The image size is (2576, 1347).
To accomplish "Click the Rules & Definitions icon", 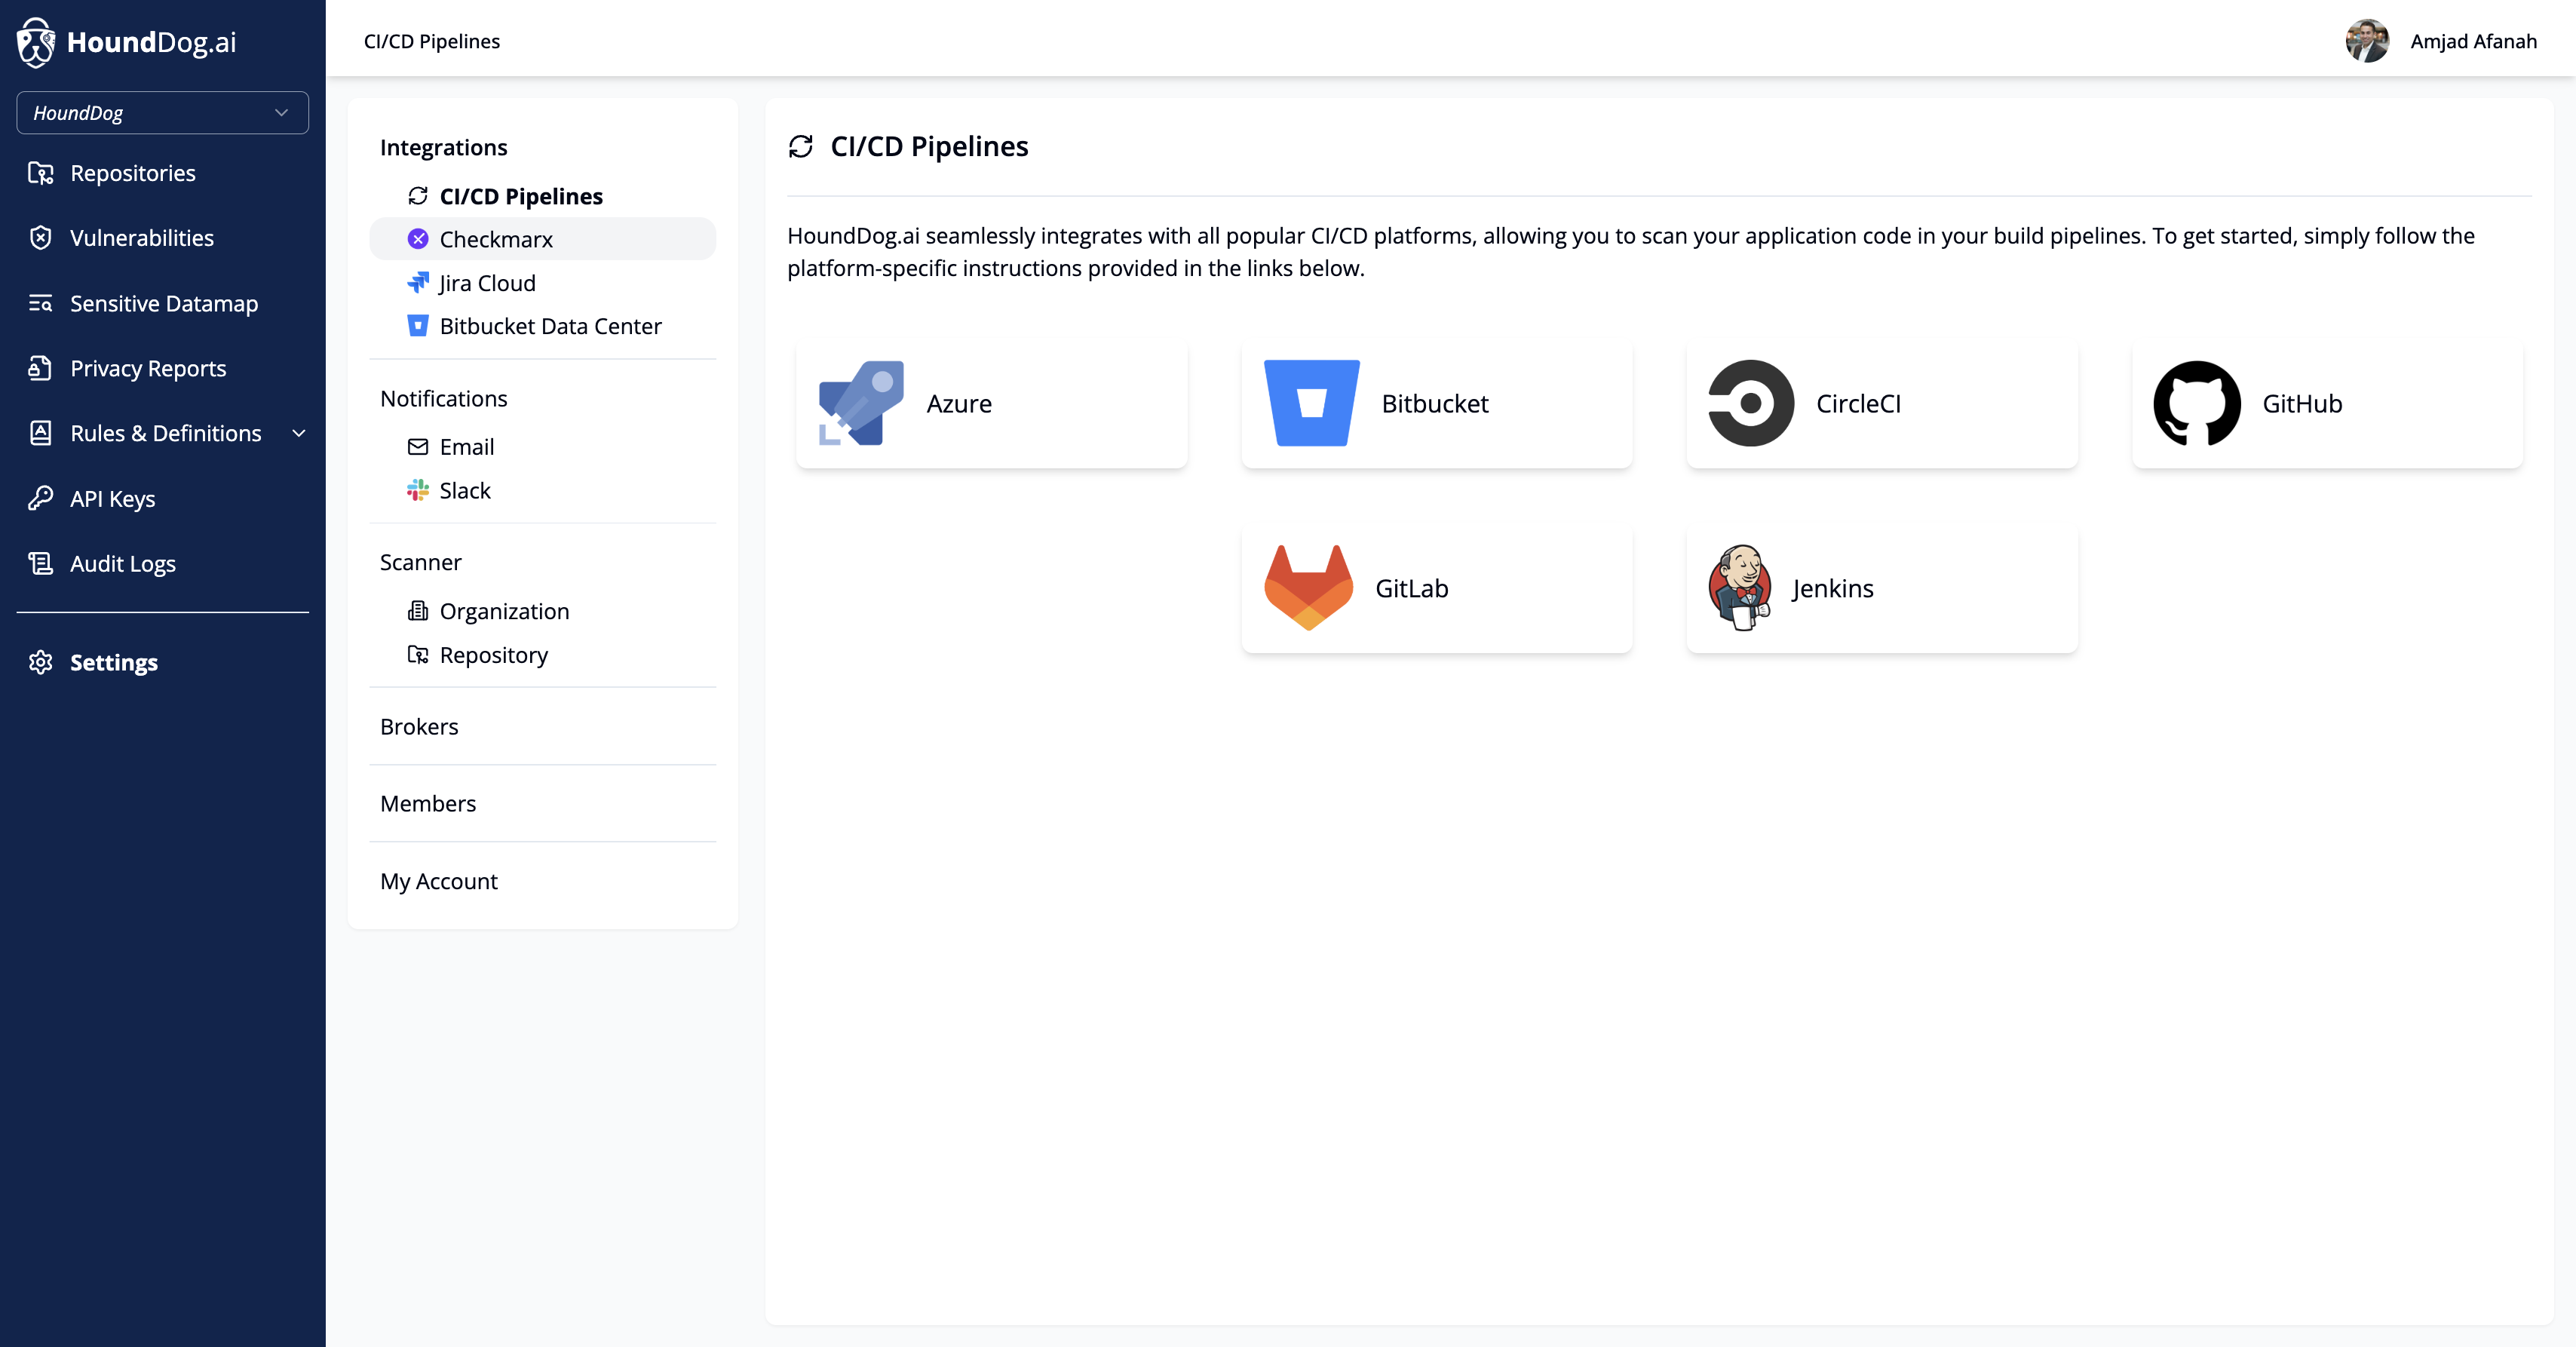I will 40,433.
